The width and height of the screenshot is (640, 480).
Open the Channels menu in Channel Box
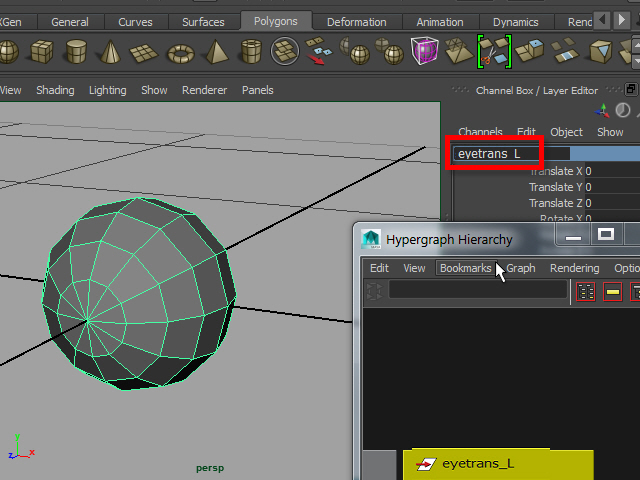[x=480, y=132]
